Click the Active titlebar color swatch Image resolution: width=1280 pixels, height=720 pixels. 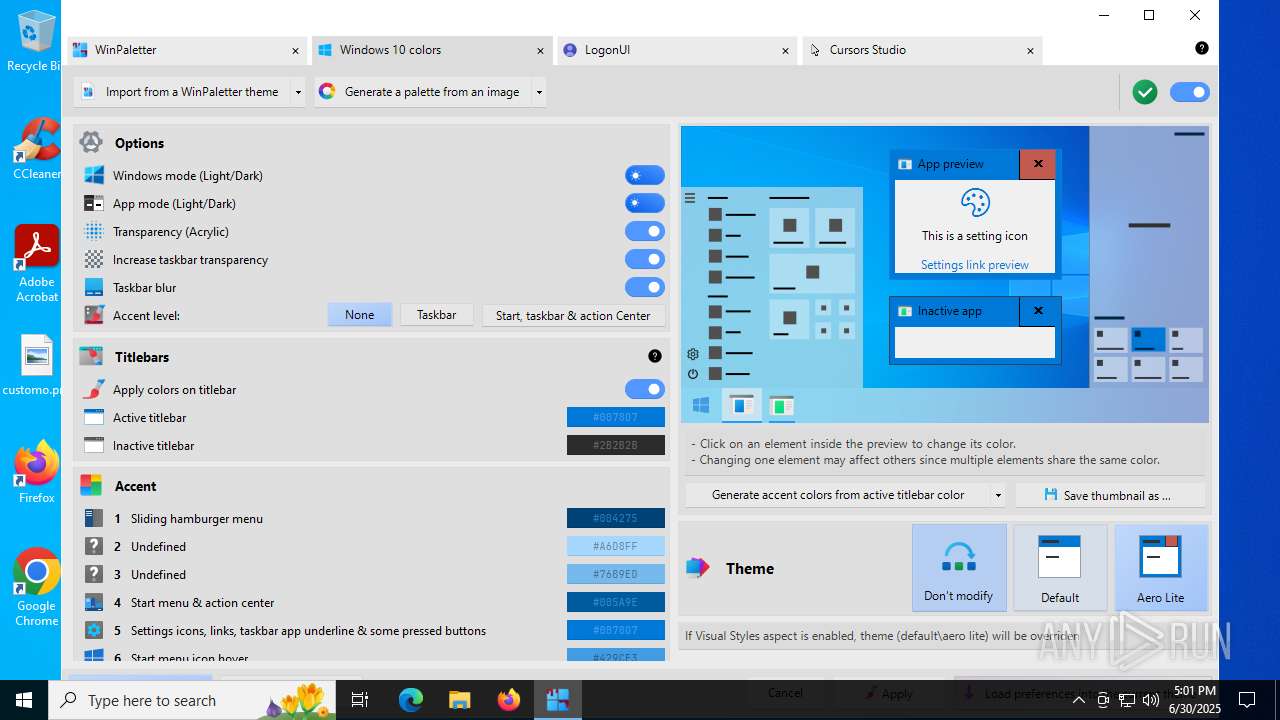(x=616, y=417)
